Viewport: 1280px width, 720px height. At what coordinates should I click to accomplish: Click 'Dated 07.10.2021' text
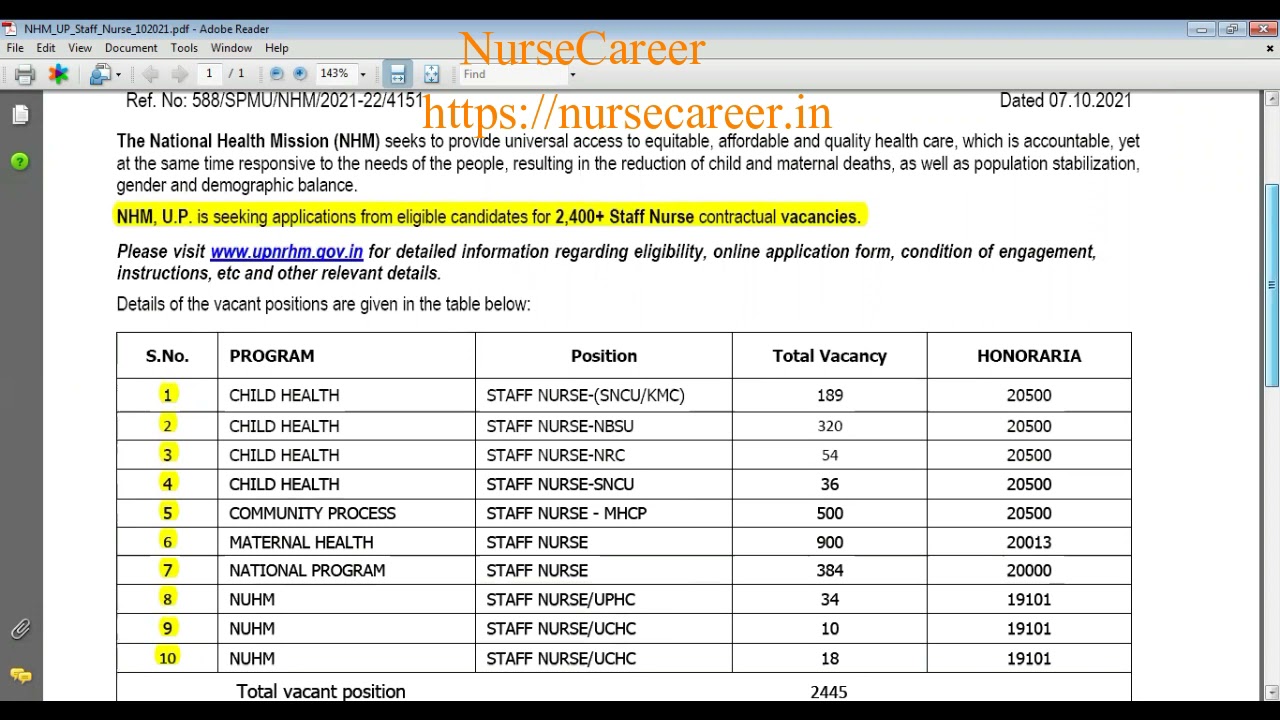pyautogui.click(x=1066, y=100)
